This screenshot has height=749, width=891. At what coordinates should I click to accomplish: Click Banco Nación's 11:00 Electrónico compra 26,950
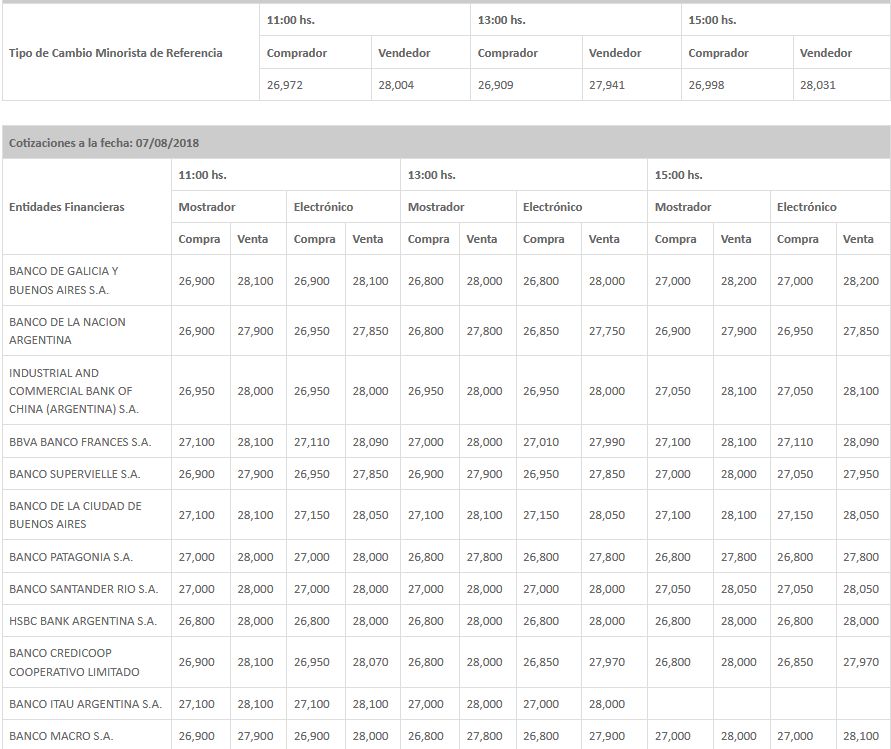point(311,331)
